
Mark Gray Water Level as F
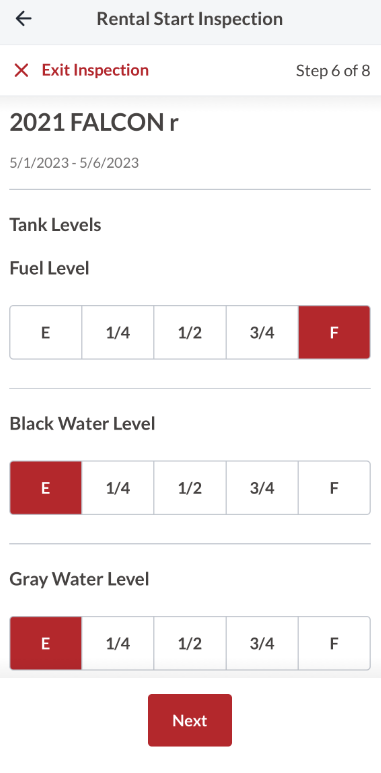[x=334, y=643]
